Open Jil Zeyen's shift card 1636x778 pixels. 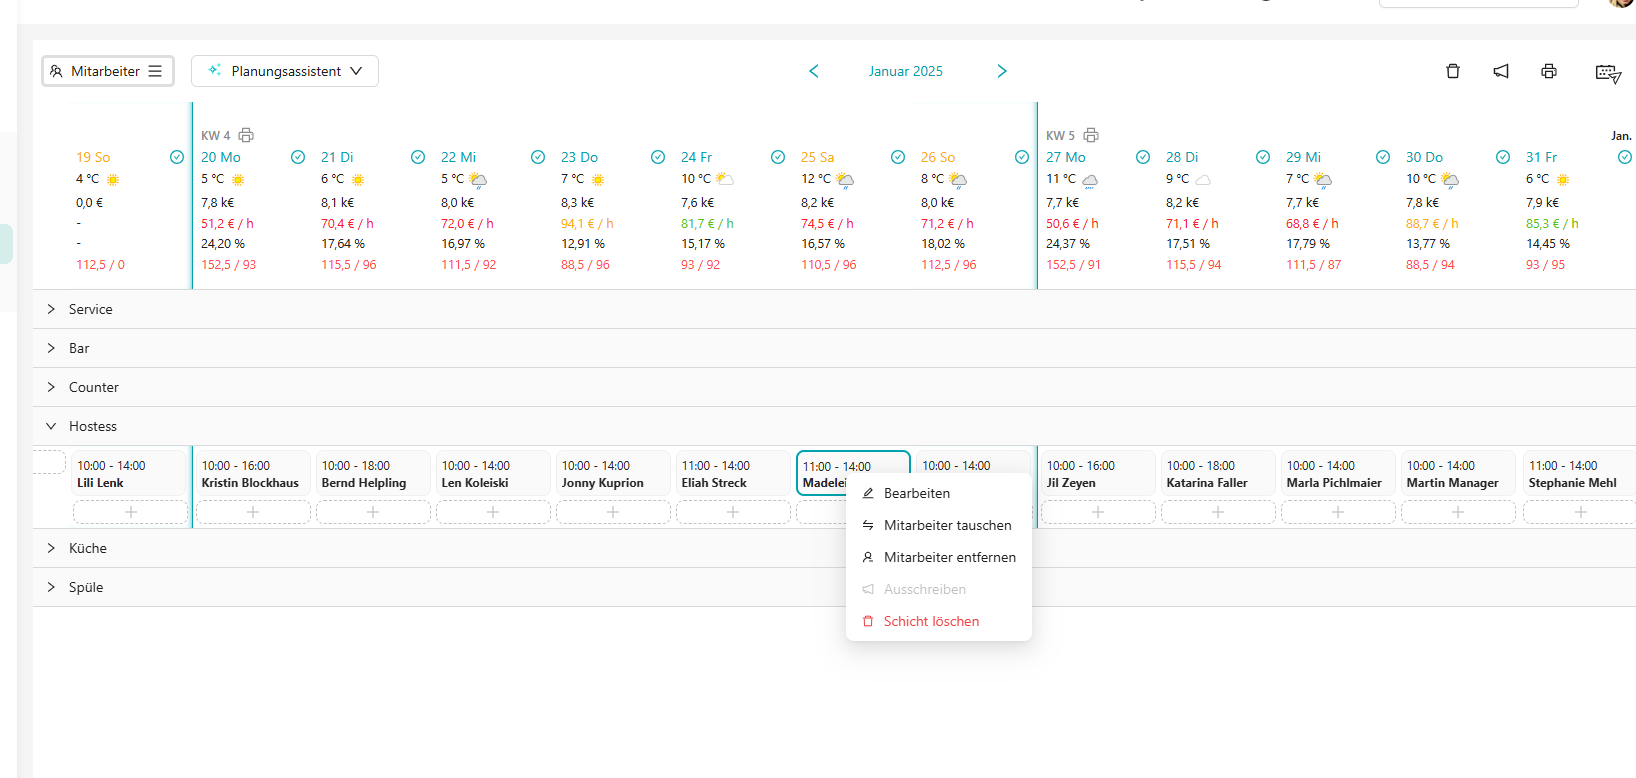[x=1097, y=474]
